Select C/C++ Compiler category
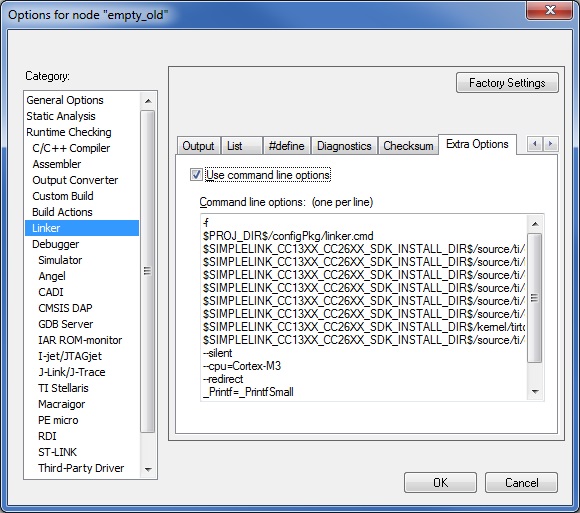 pyautogui.click(x=71, y=148)
